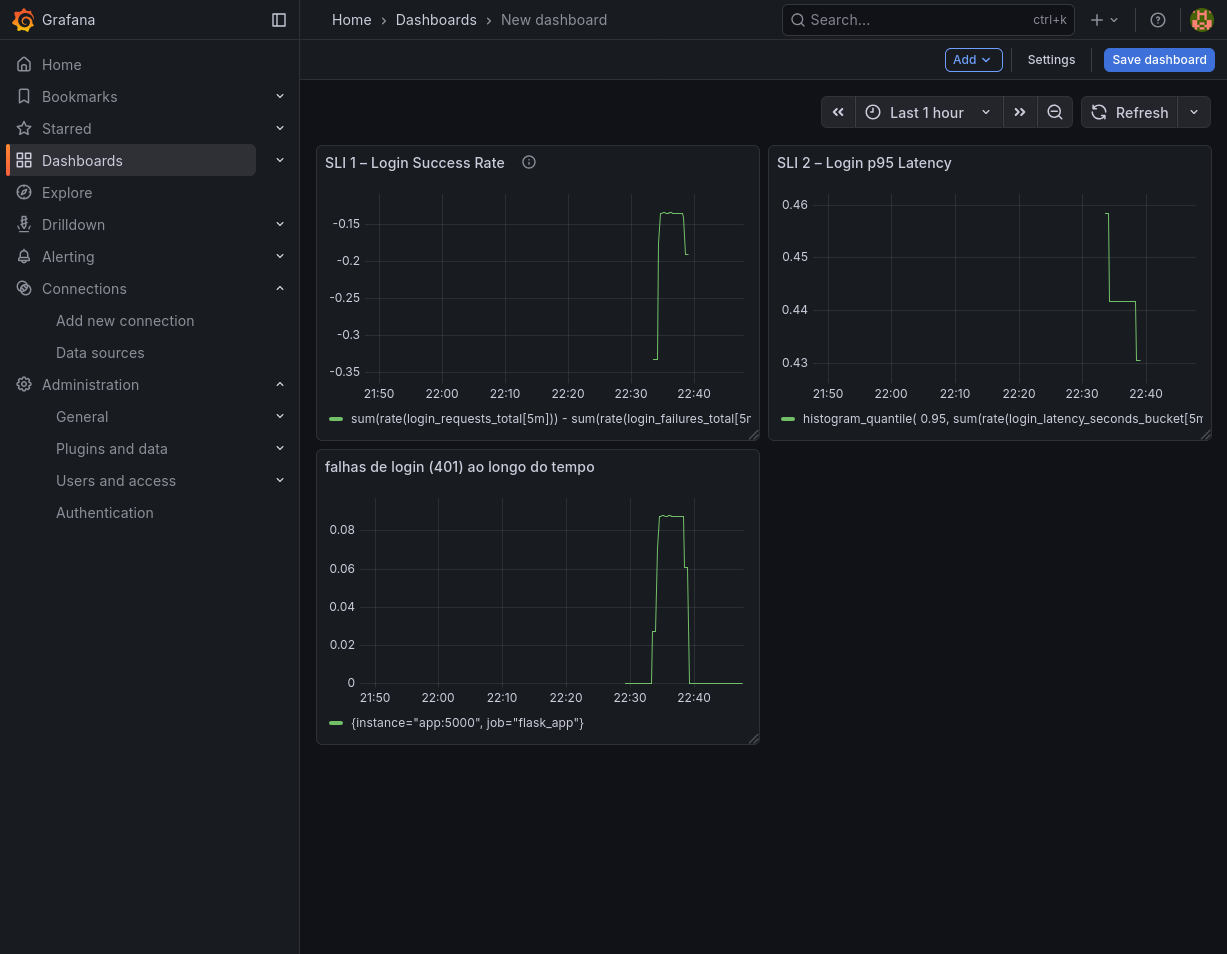Screen dimensions: 1227x954
Task: Shift time range backward with double-left arrow
Action: tap(838, 112)
